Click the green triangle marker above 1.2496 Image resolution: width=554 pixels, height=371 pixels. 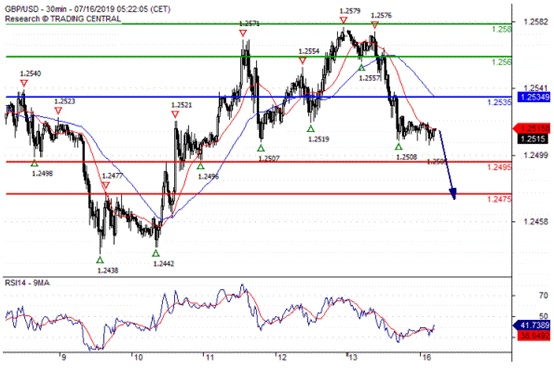[200, 166]
